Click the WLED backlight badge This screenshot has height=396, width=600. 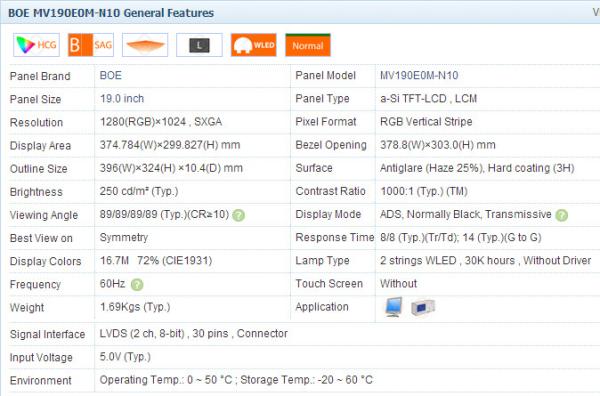coord(254,45)
